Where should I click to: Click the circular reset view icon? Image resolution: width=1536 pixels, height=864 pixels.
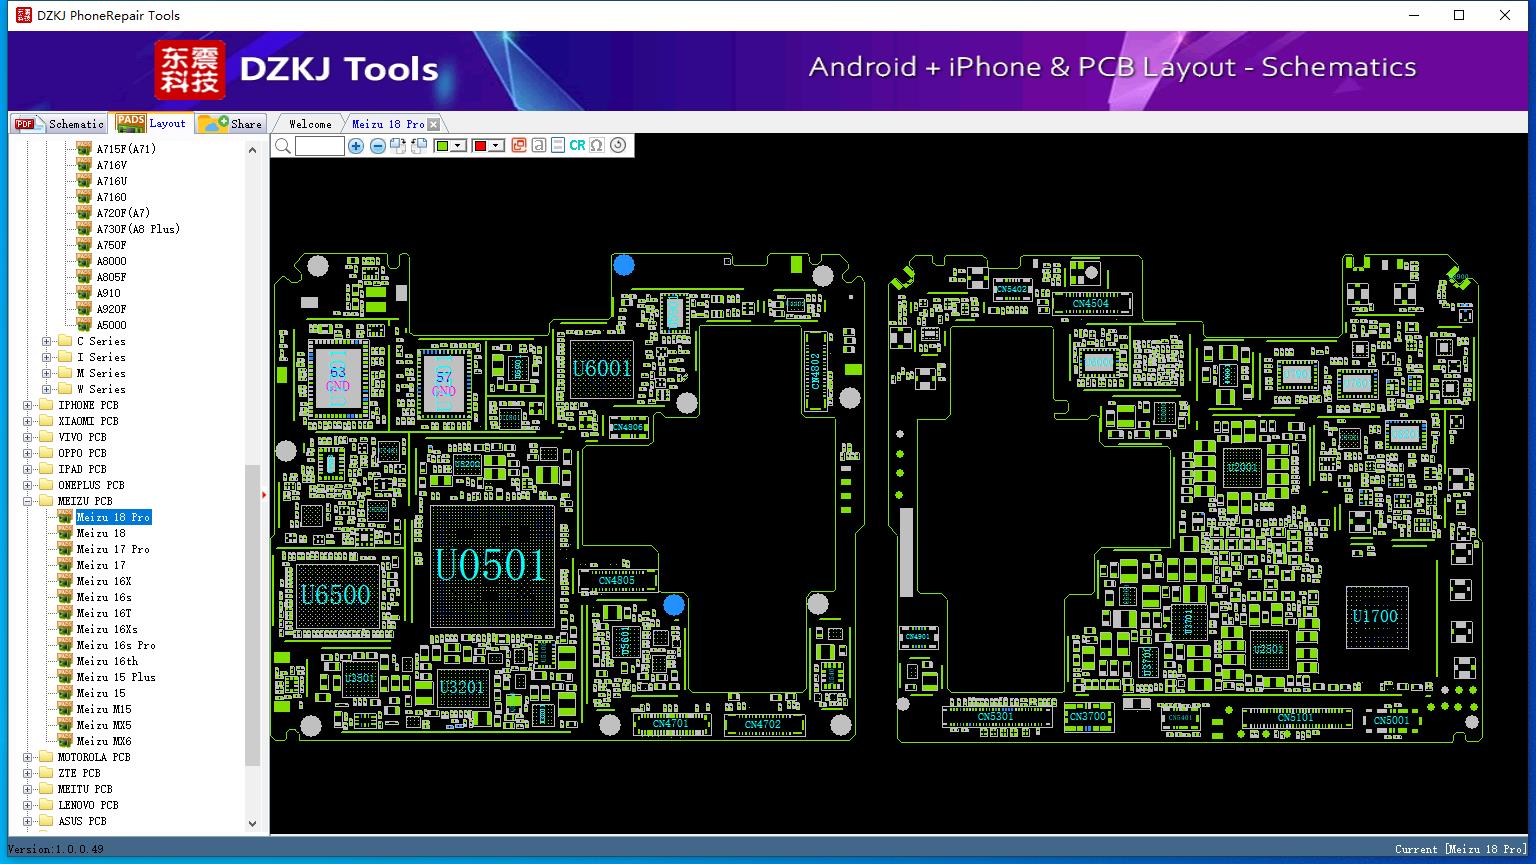[618, 146]
